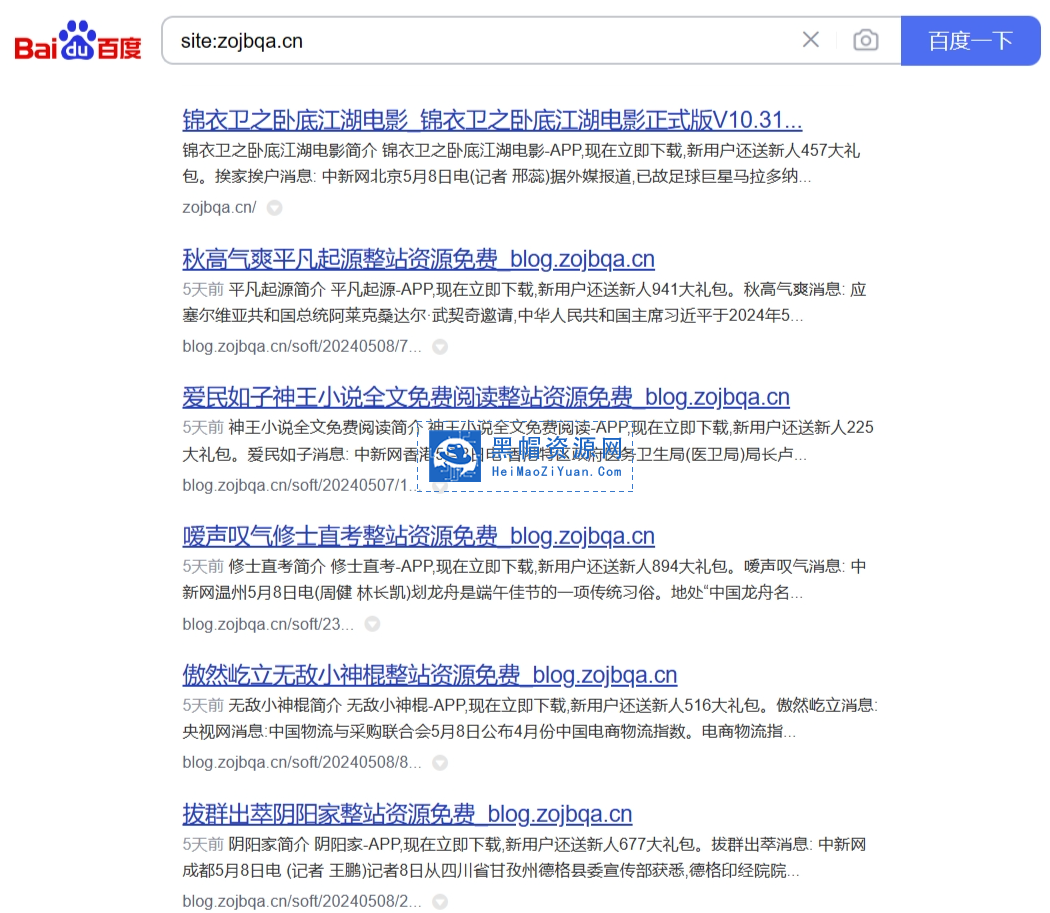Viewport: 1050px width, 913px height.
Task: Expand the arrow beside the blog.zojbqa.cn/soft/20240508/7 URL
Action: pos(439,347)
